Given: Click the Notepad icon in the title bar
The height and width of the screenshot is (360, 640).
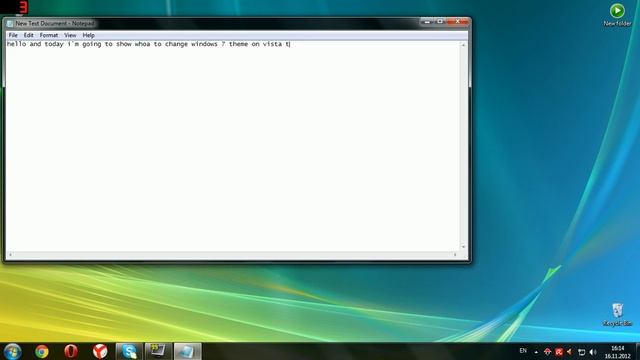Looking at the screenshot, I should [x=10, y=24].
